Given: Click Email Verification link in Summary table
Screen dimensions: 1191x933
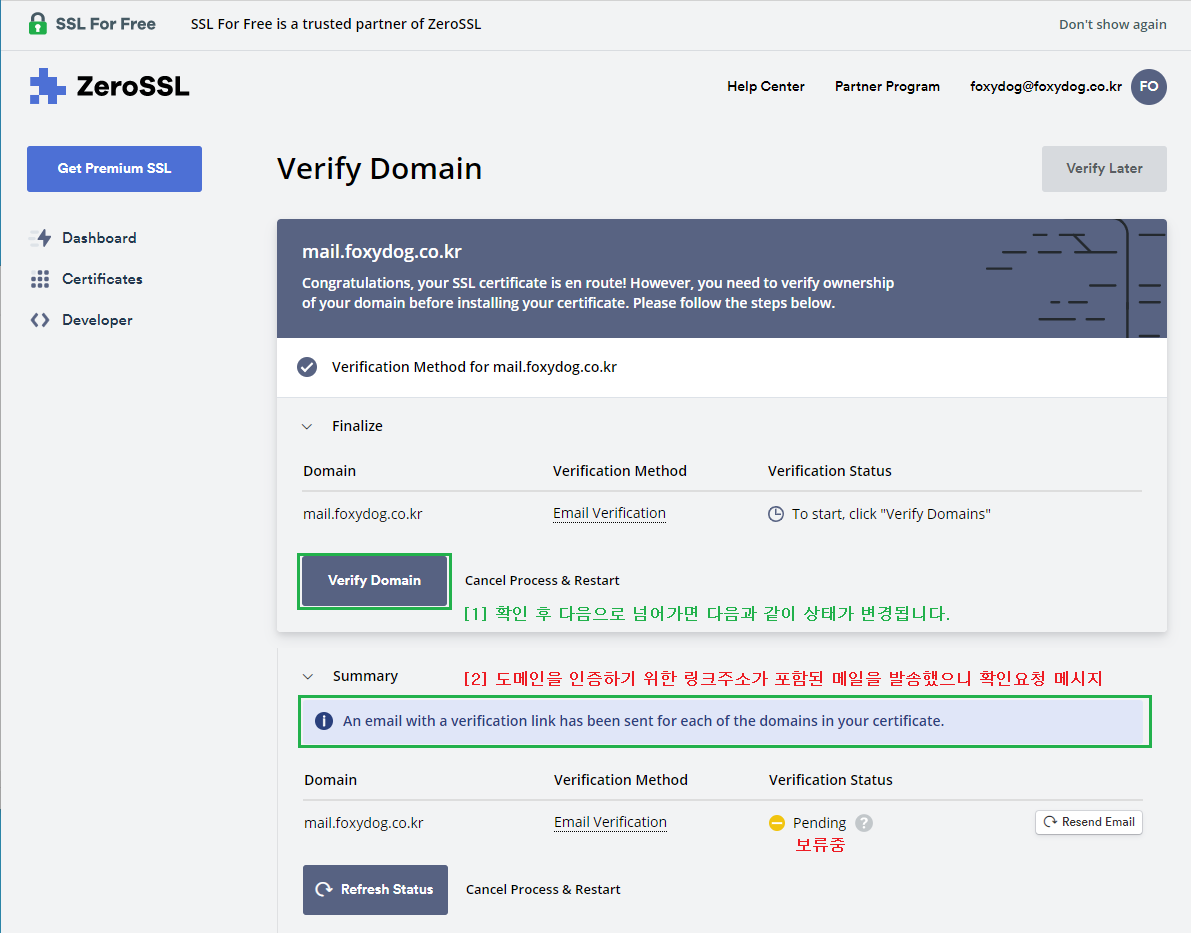Looking at the screenshot, I should tap(610, 823).
